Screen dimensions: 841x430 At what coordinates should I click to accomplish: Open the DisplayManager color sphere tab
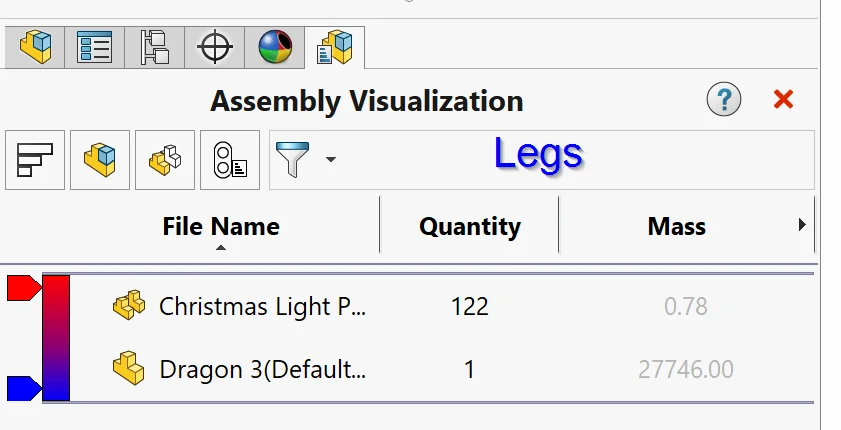point(275,47)
